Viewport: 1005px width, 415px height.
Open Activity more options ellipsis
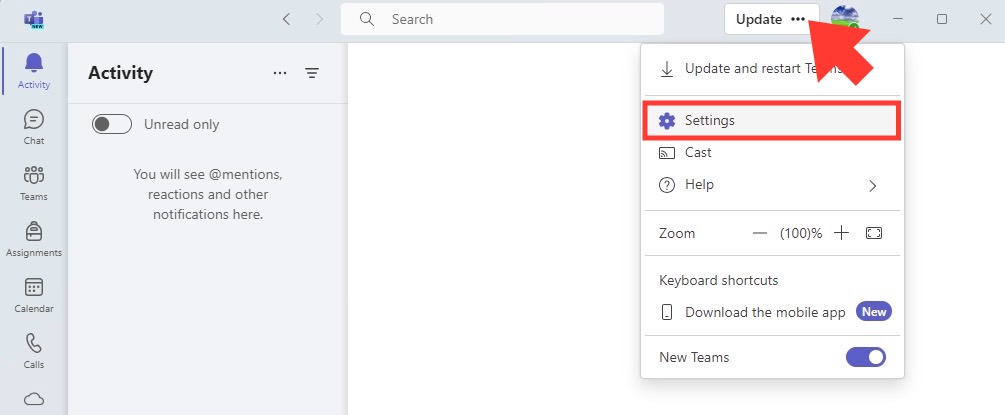pos(279,73)
